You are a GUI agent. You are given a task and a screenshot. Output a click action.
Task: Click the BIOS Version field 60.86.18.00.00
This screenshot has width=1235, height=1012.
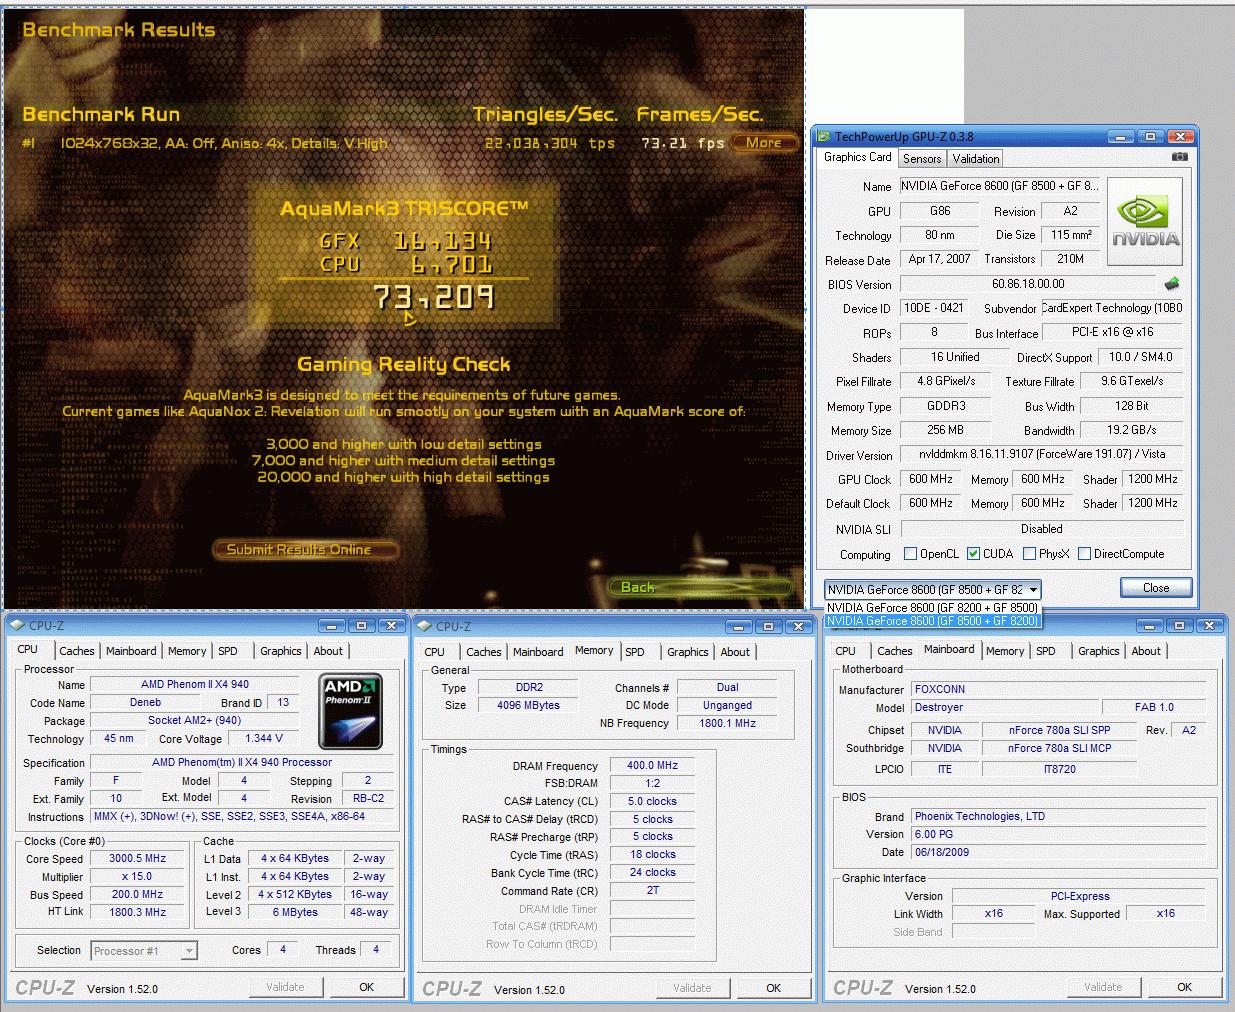pos(1028,284)
